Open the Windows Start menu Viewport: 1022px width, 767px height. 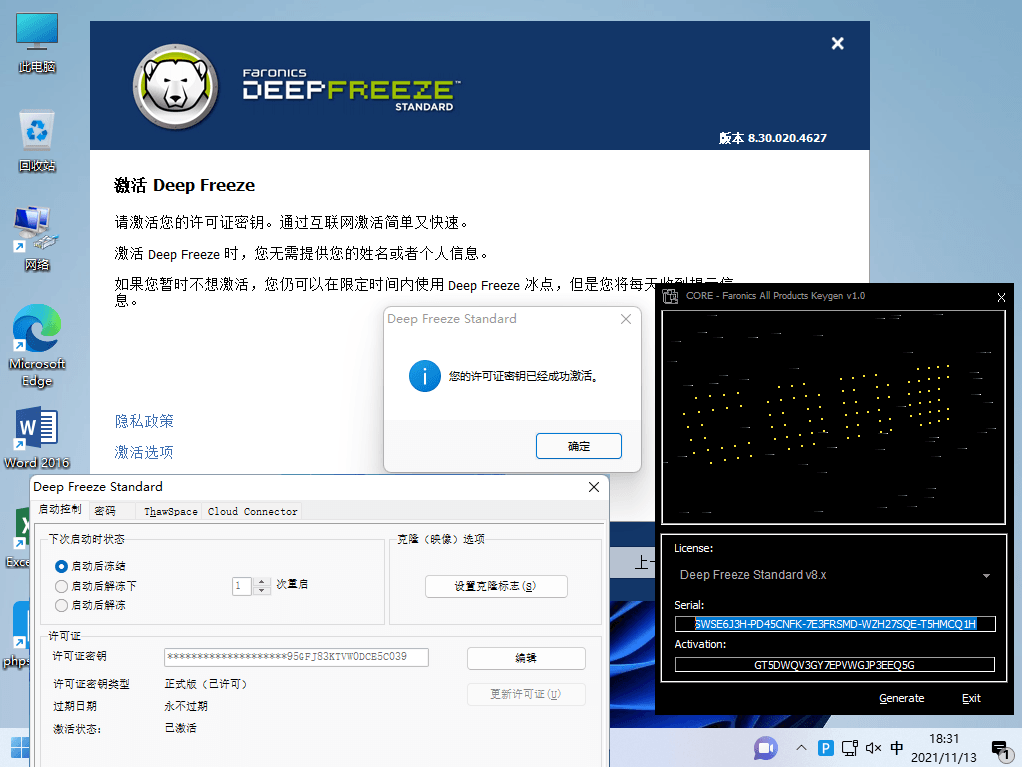pos(20,747)
